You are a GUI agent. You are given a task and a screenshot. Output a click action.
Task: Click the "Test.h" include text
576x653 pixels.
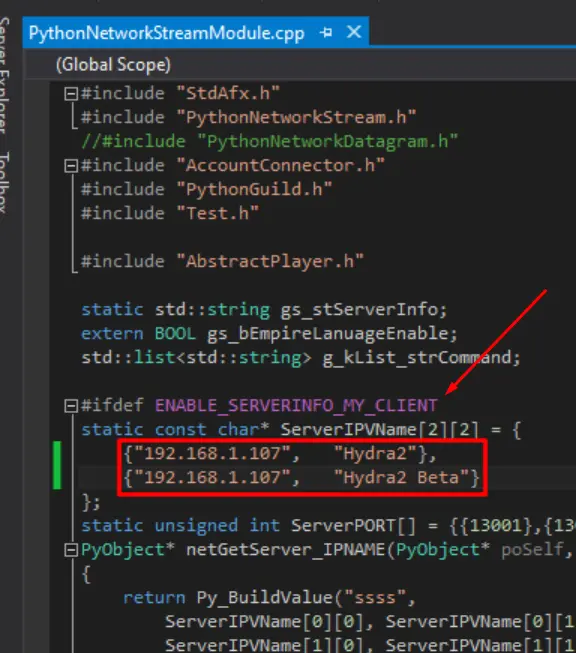pos(217,214)
